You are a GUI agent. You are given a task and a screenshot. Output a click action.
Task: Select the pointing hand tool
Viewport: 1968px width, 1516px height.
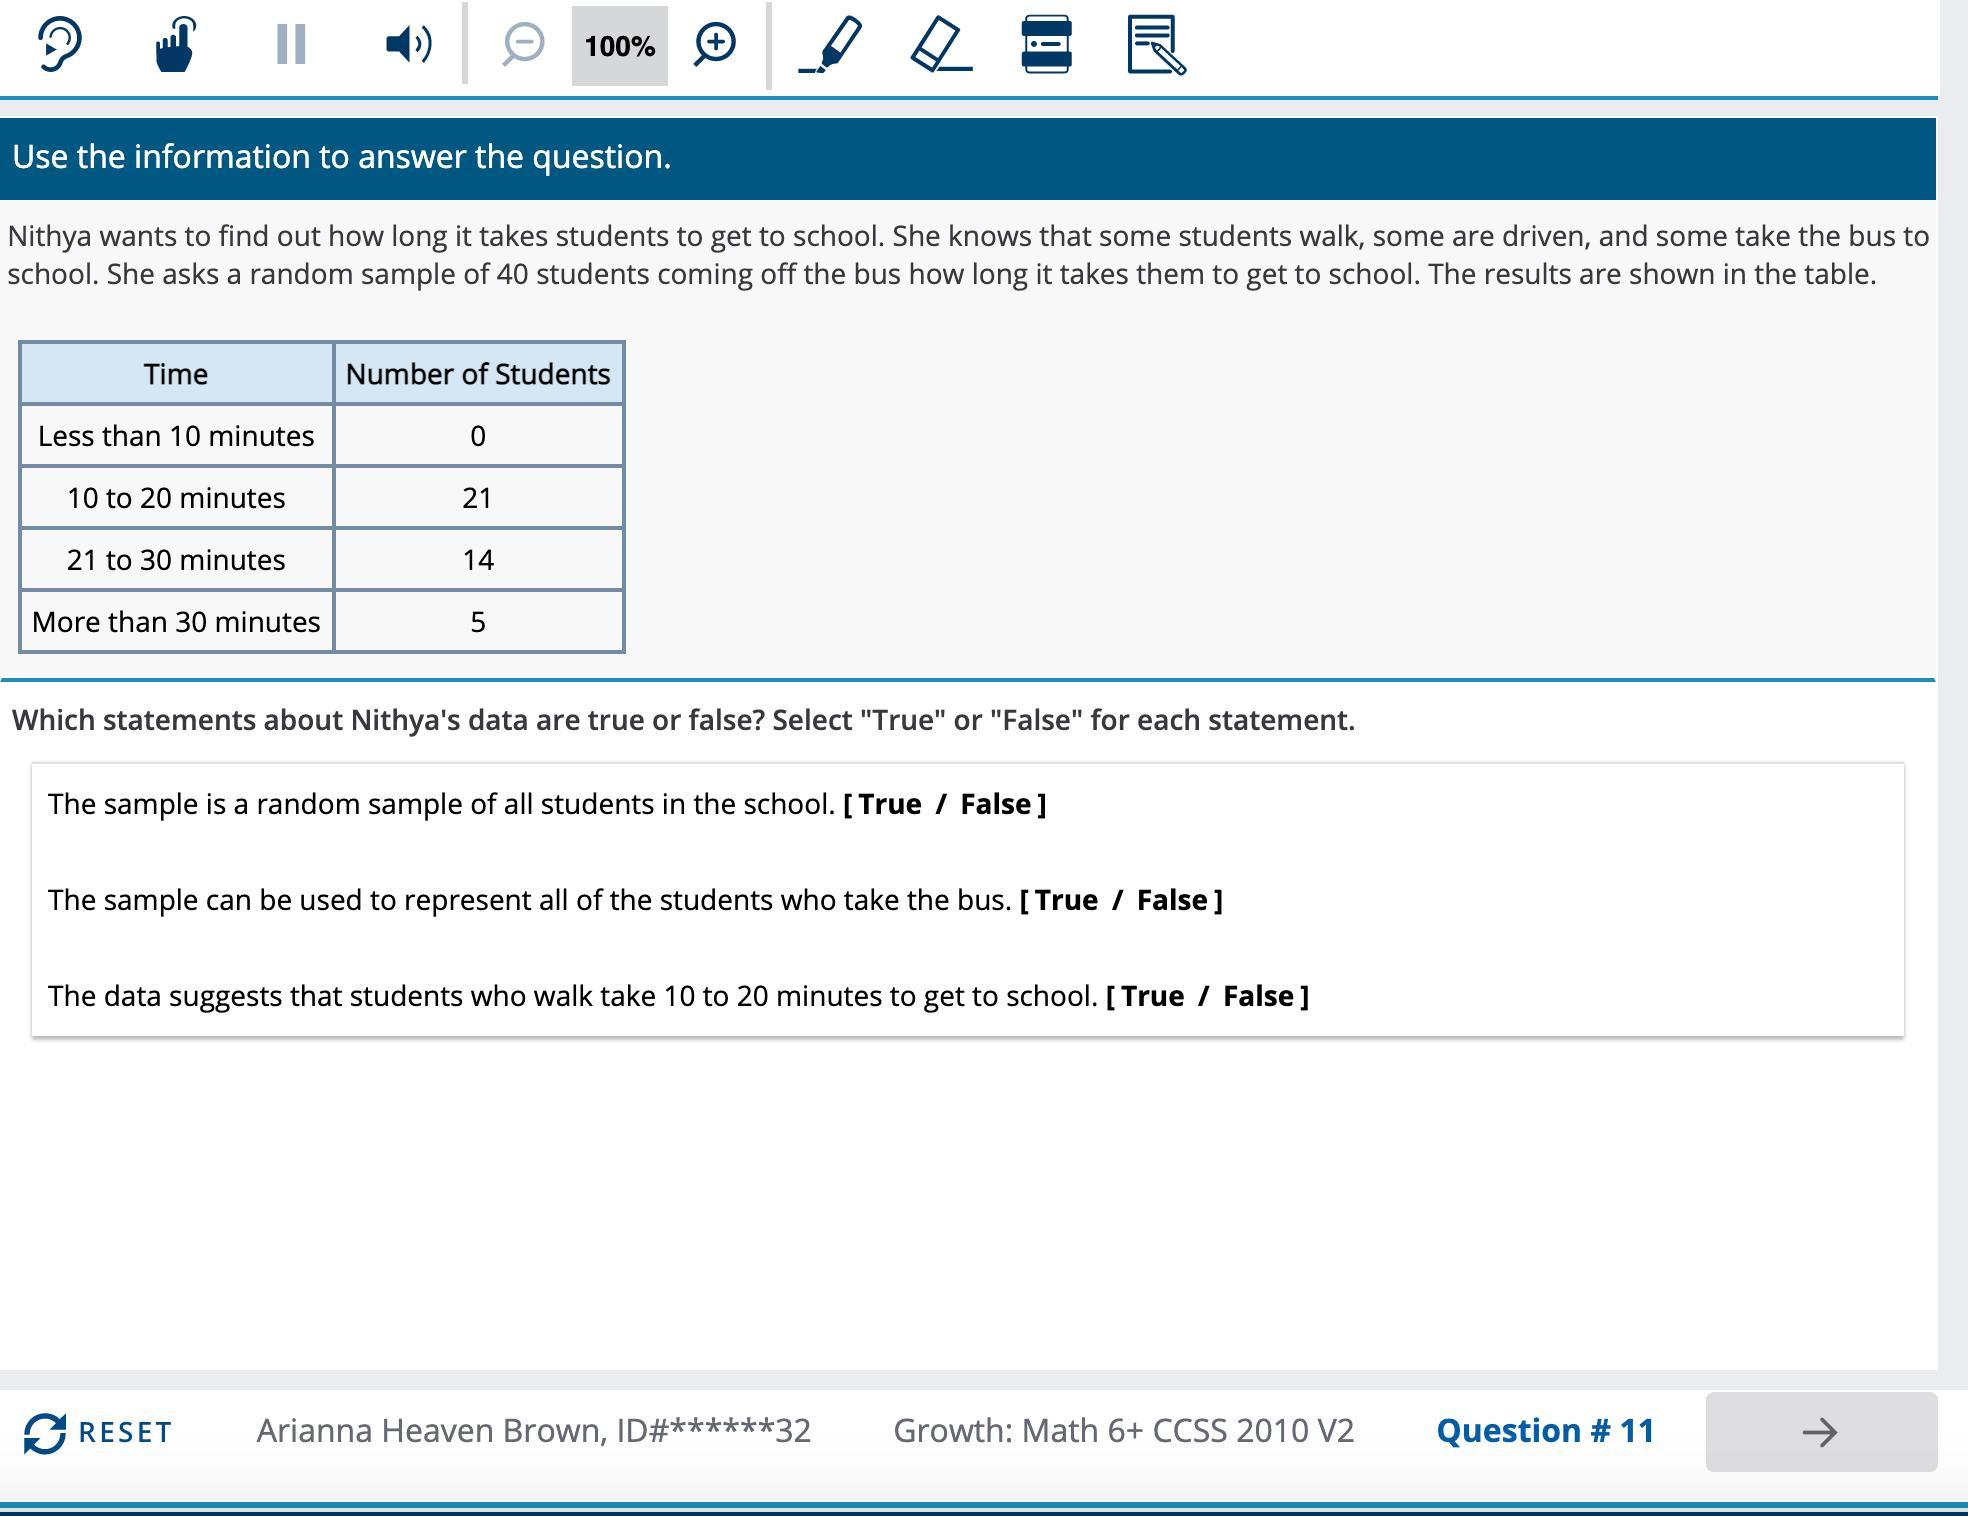click(x=175, y=45)
